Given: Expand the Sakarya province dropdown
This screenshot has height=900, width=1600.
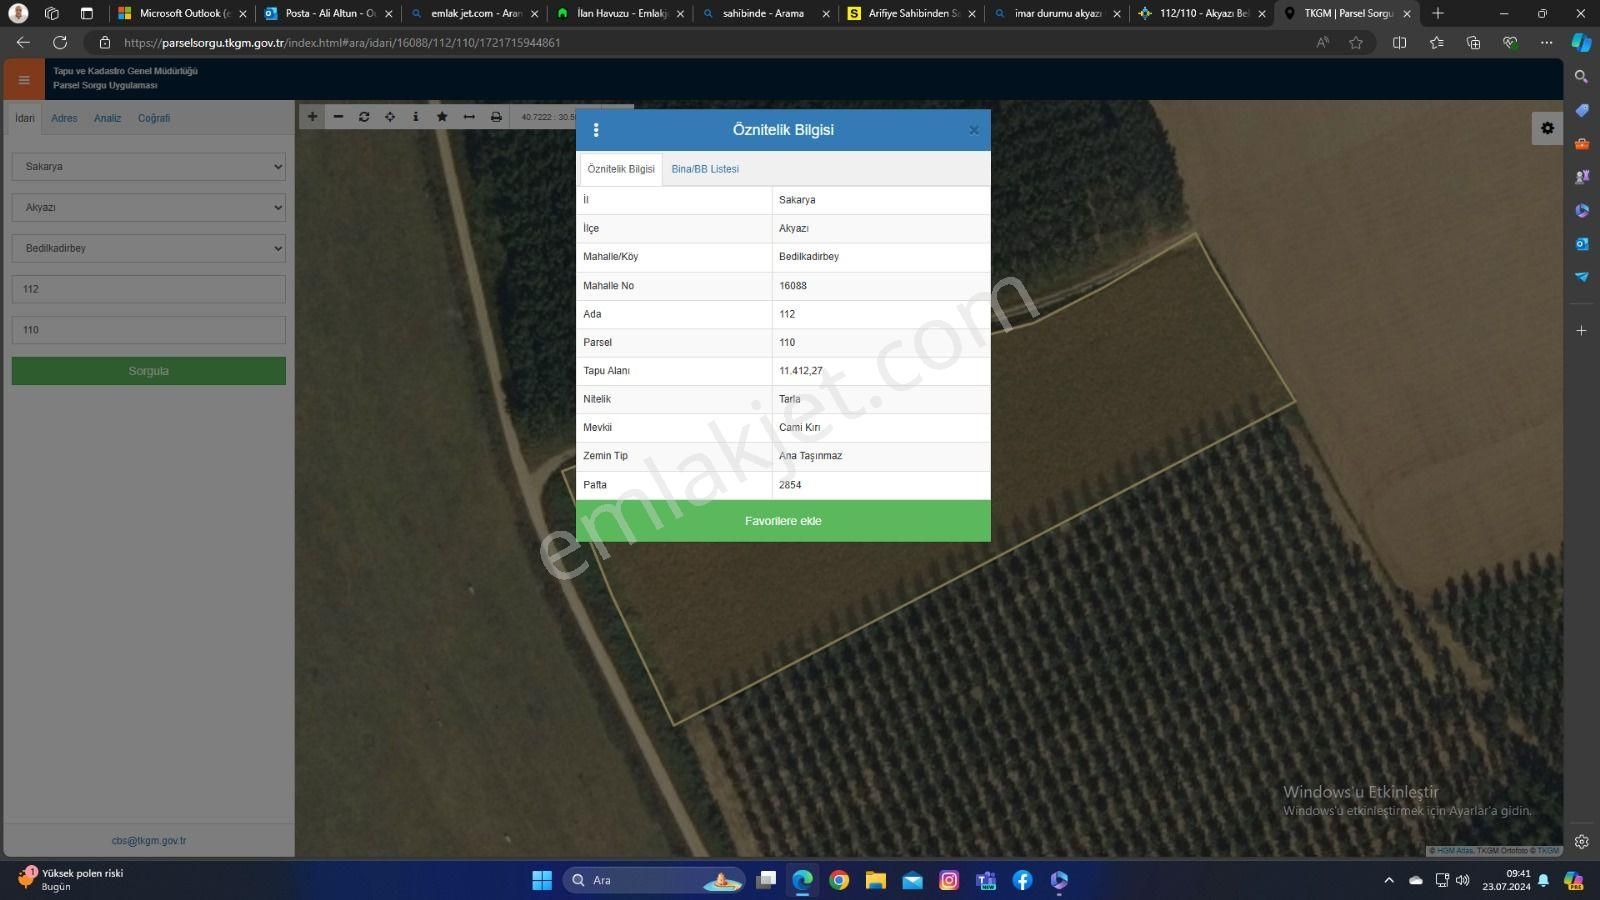Looking at the screenshot, I should pyautogui.click(x=148, y=167).
